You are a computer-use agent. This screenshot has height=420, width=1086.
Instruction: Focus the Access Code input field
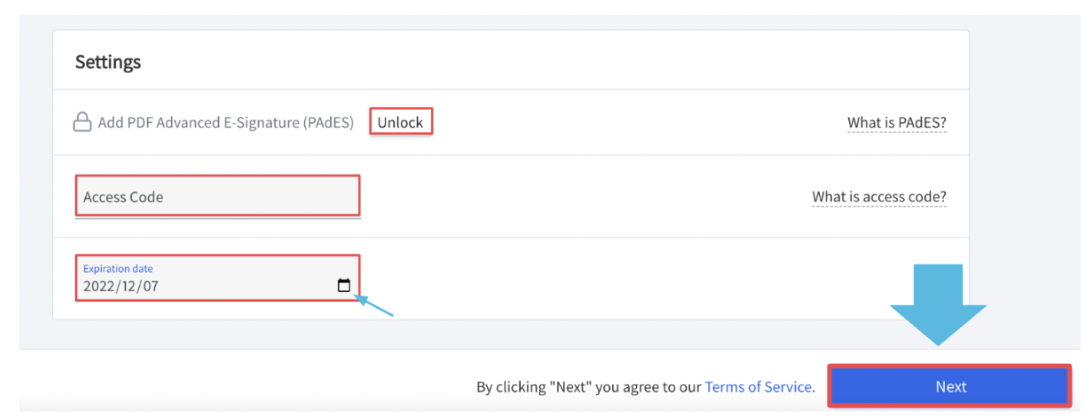point(217,196)
